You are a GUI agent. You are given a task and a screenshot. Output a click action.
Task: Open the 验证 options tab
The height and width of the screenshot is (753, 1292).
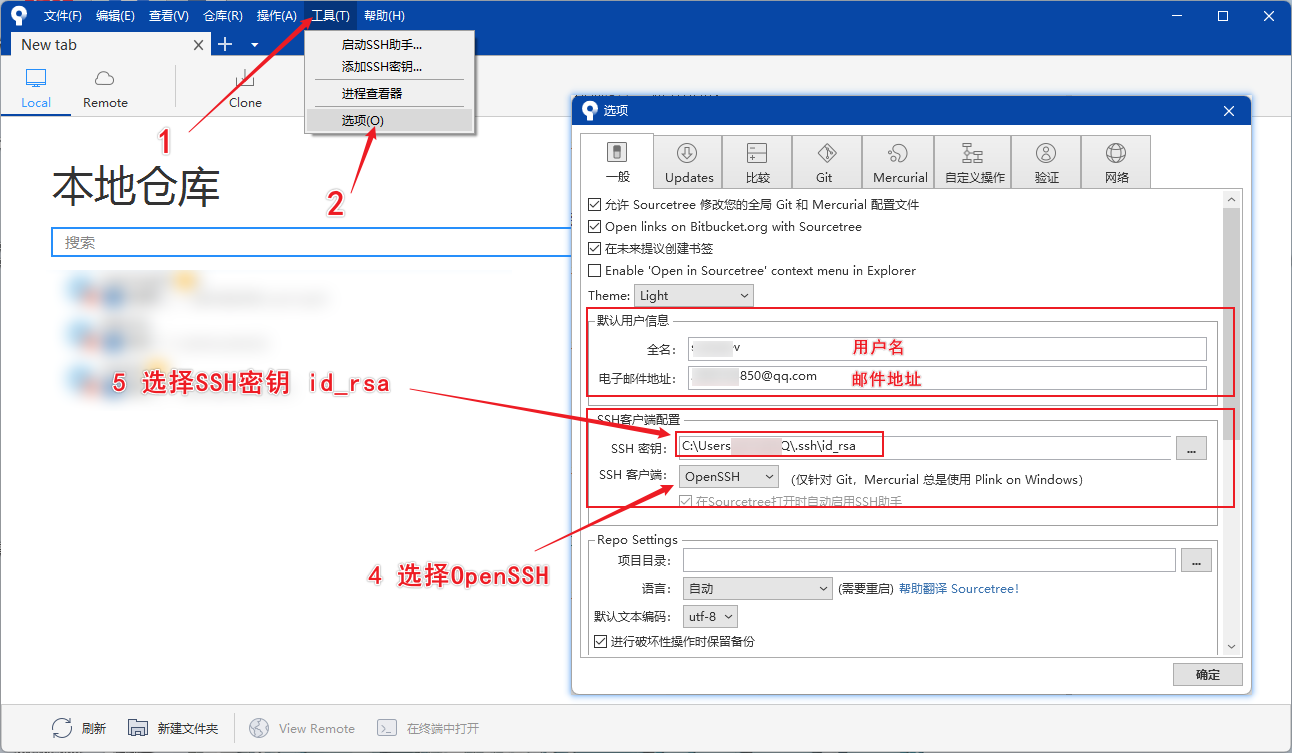pos(1046,162)
